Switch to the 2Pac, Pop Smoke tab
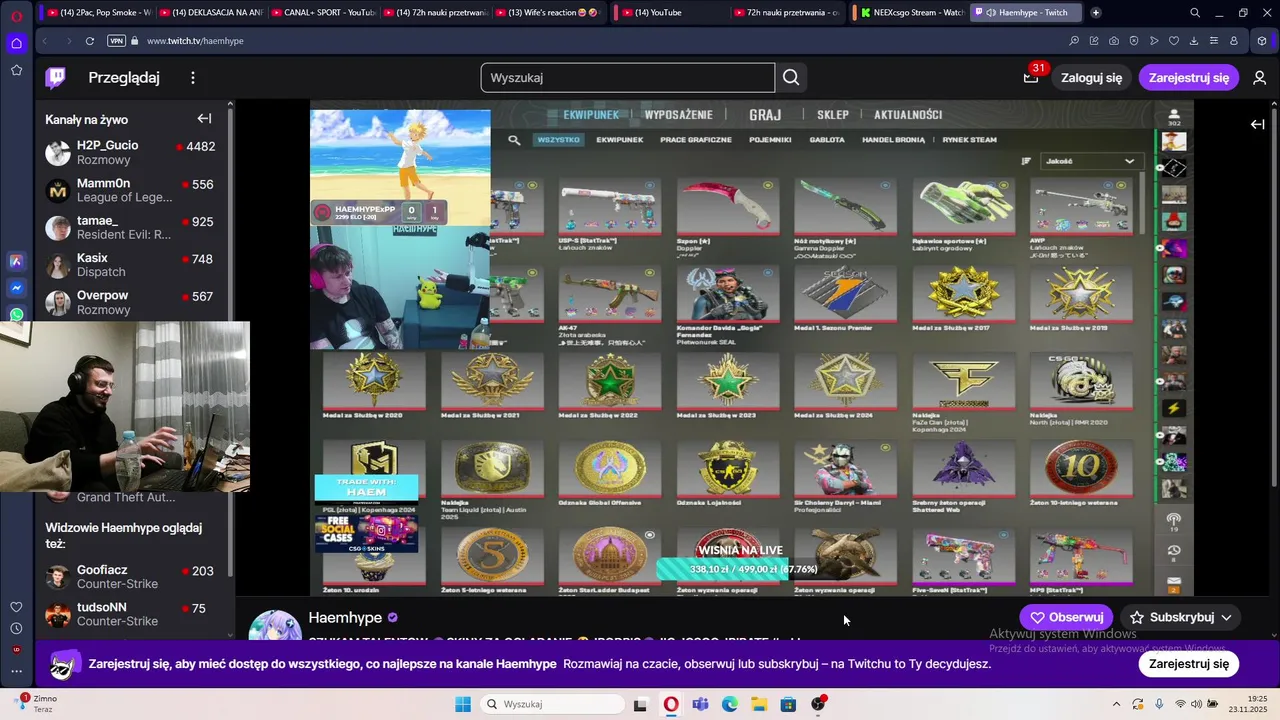 pos(98,13)
